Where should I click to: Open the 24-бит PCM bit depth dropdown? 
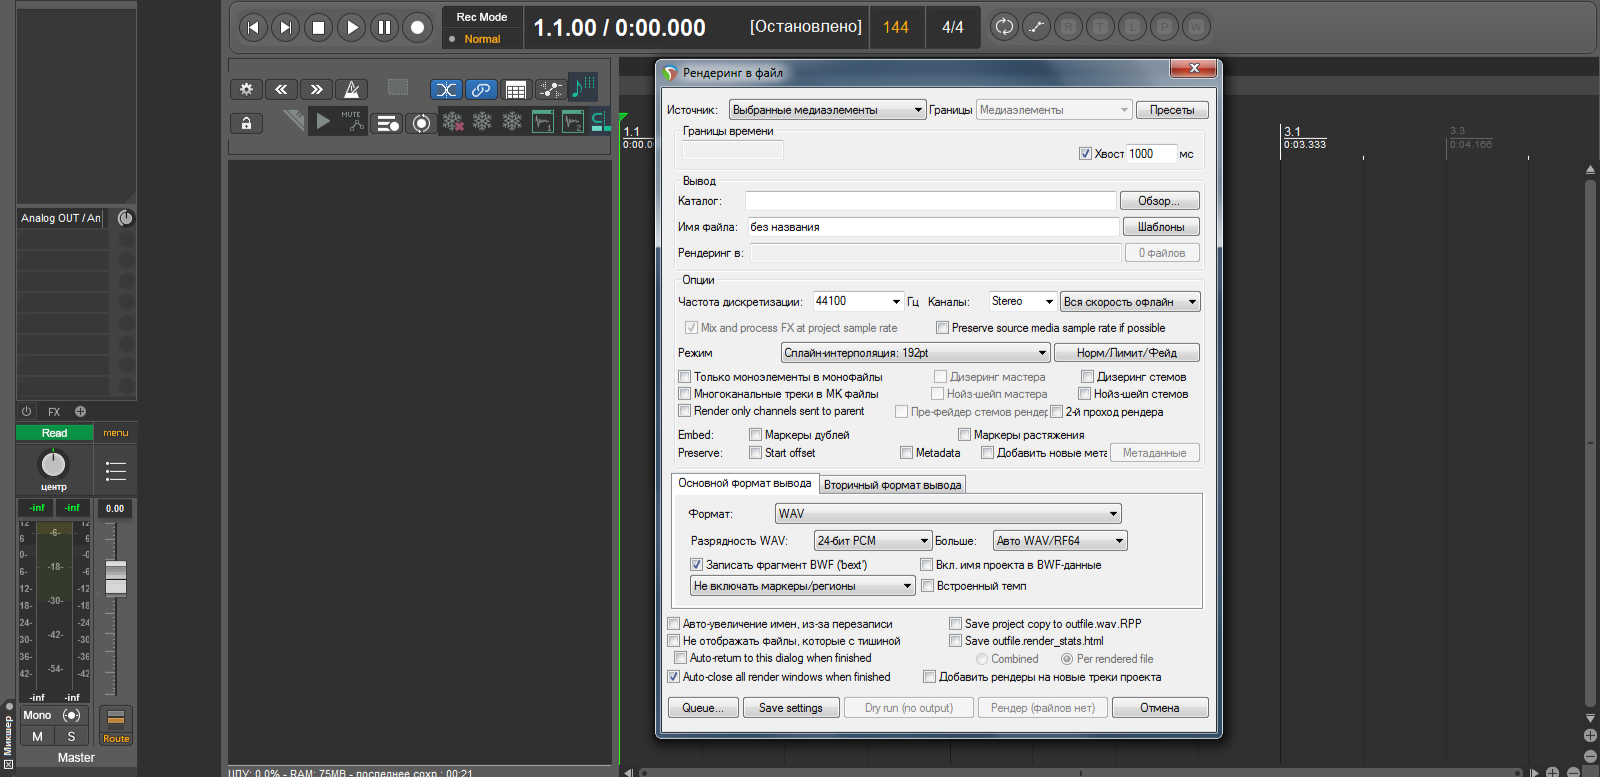pyautogui.click(x=872, y=541)
